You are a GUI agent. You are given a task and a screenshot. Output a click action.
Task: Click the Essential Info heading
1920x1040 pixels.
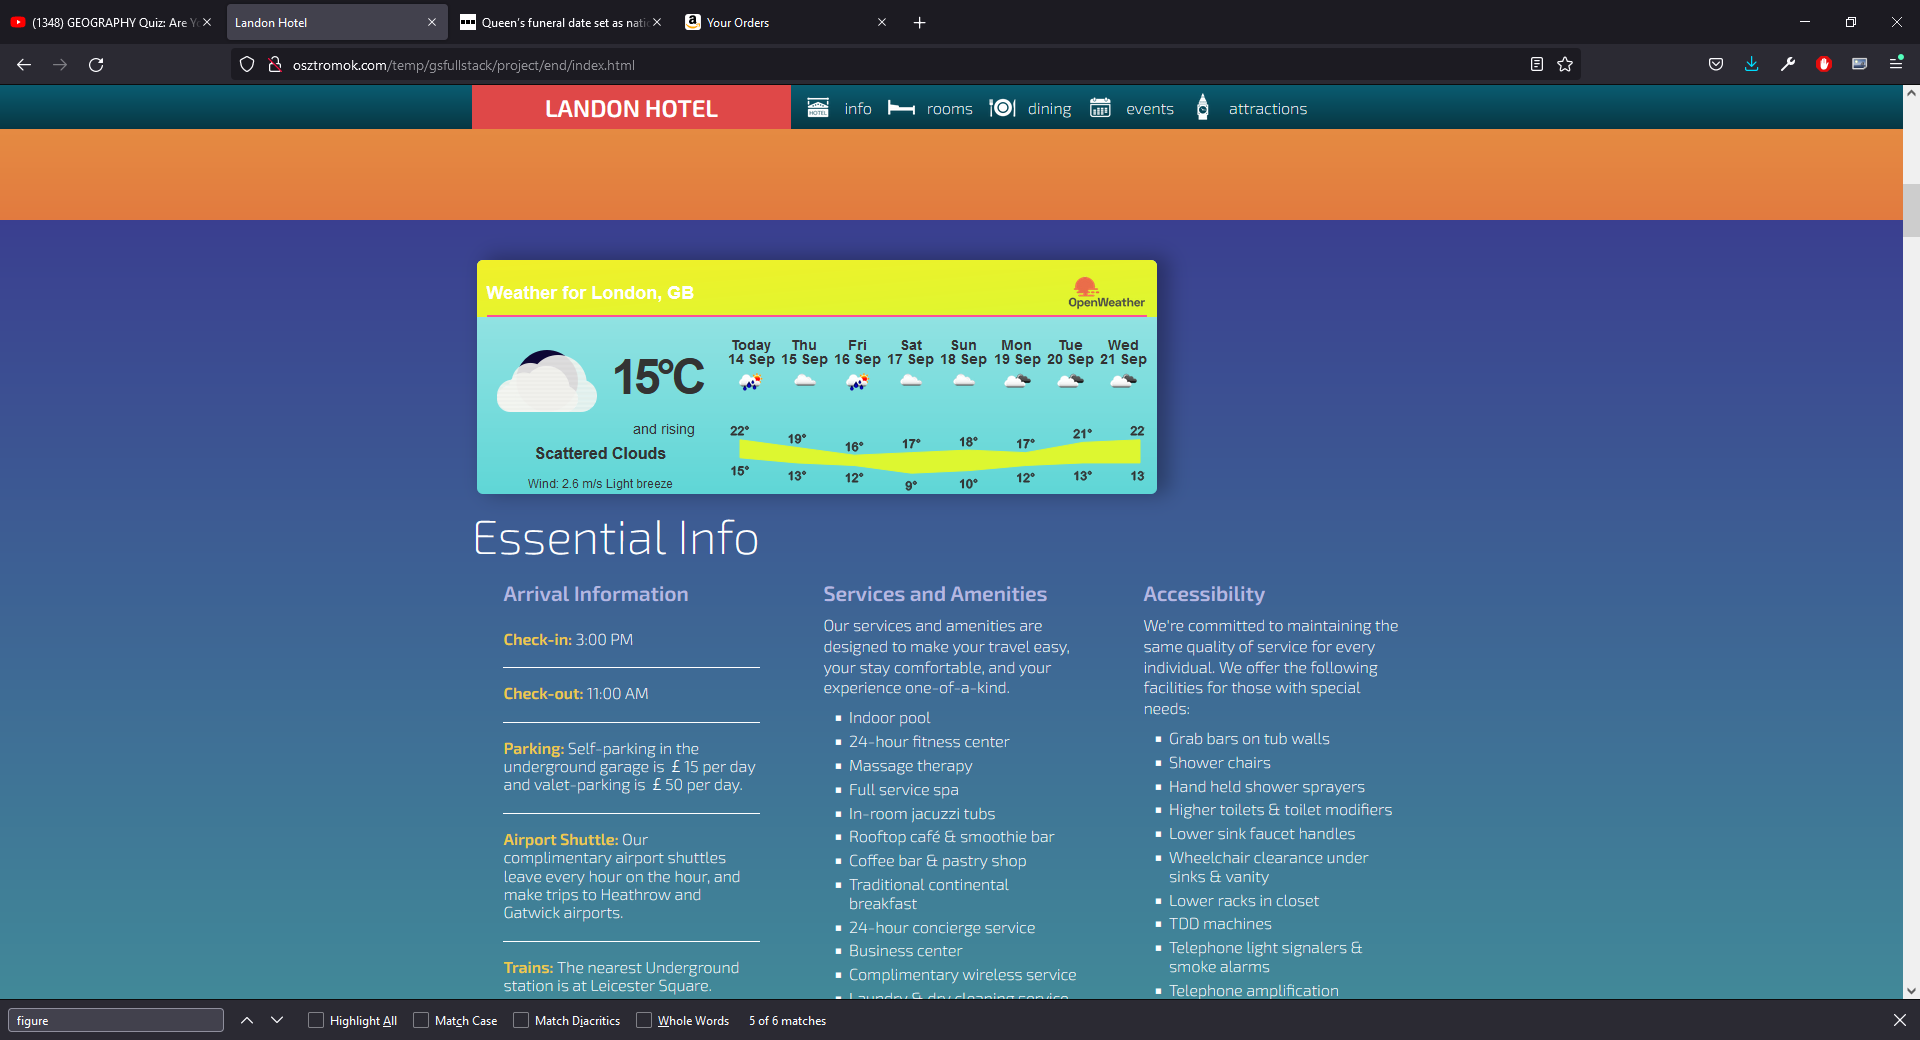[x=616, y=538]
